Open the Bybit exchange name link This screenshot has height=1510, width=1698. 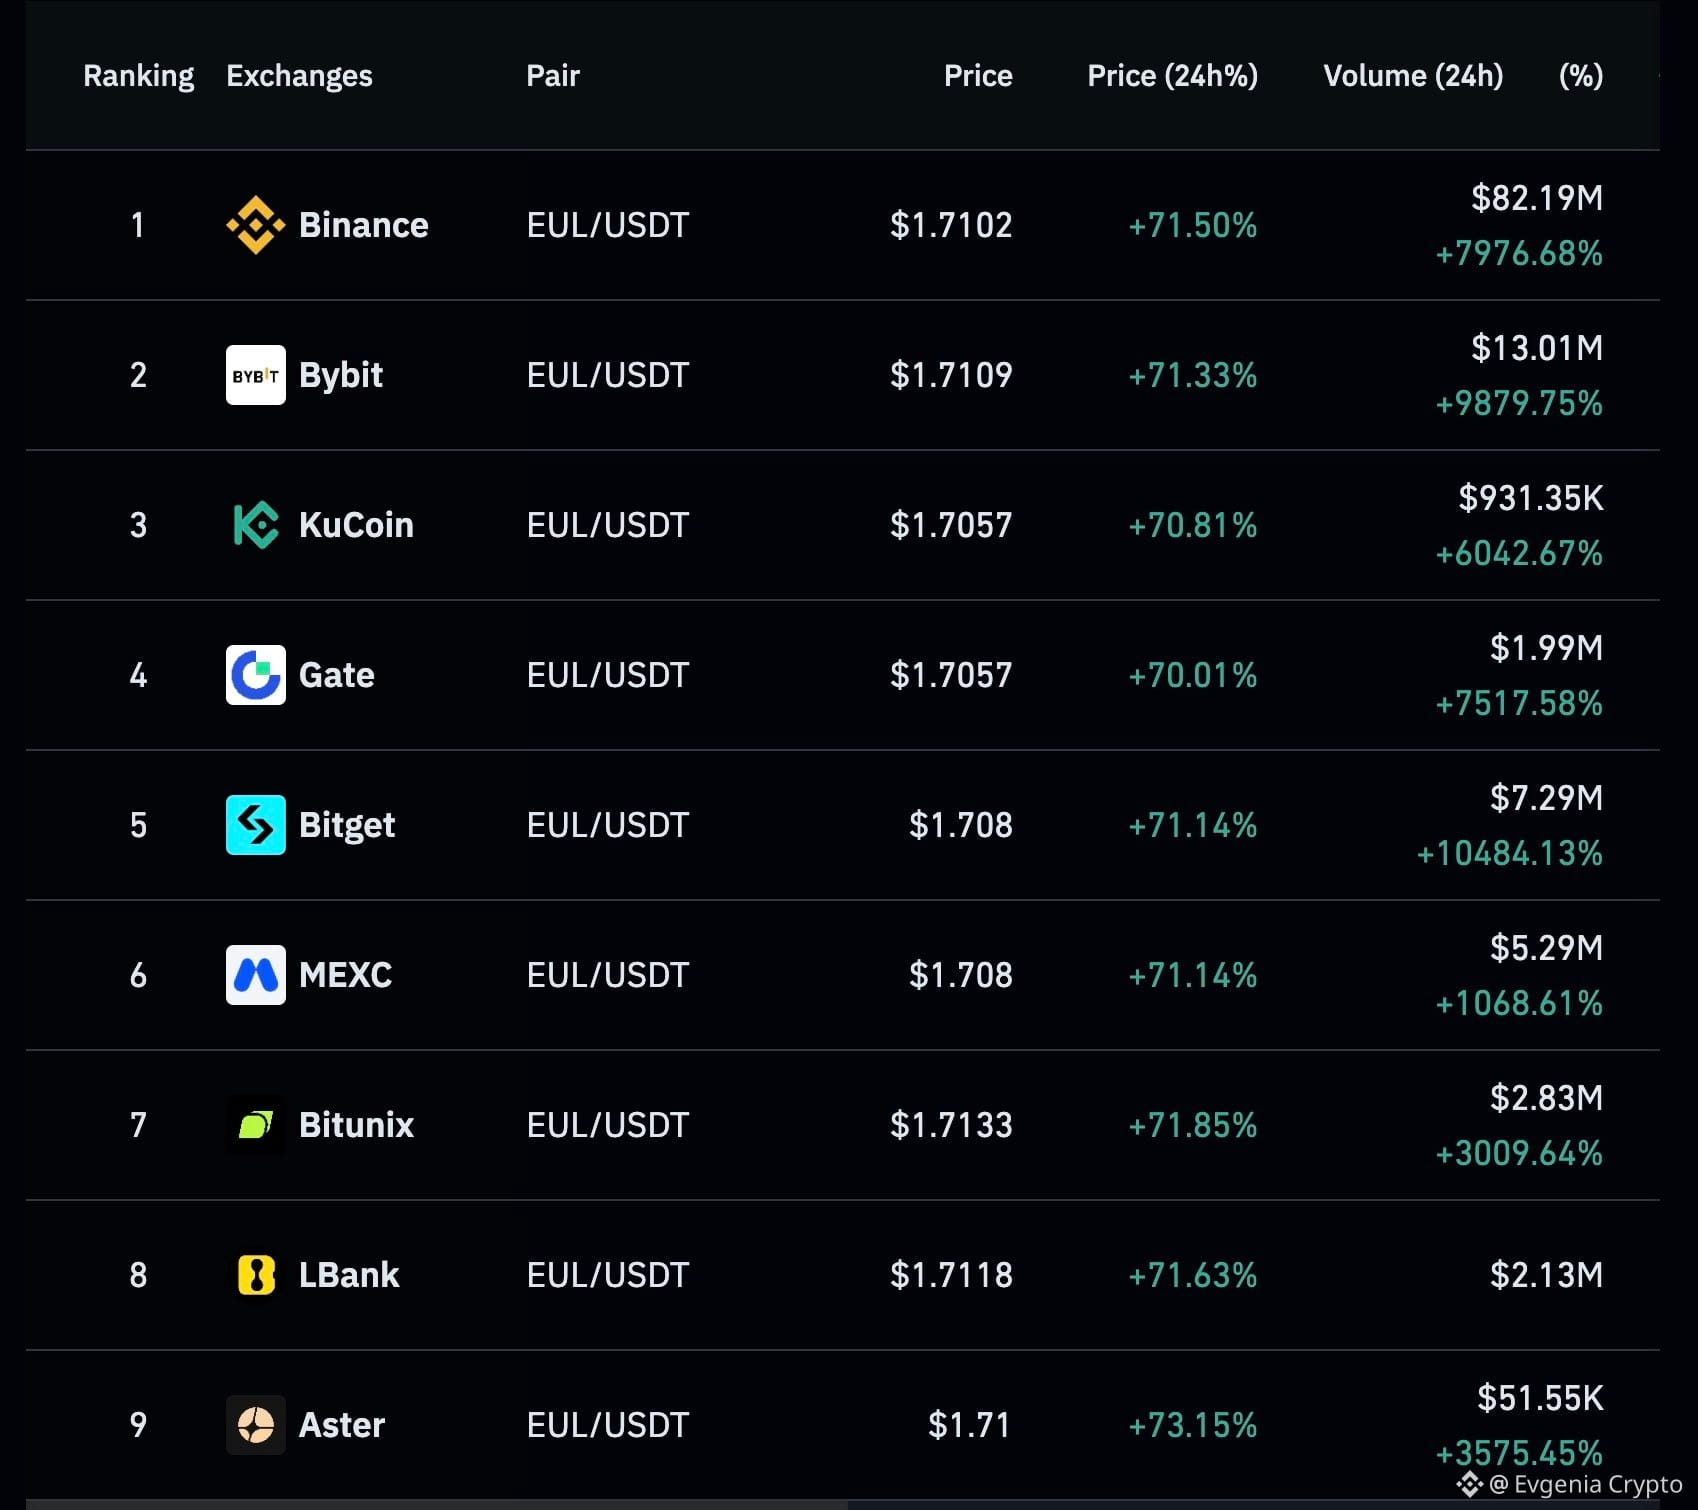(341, 376)
